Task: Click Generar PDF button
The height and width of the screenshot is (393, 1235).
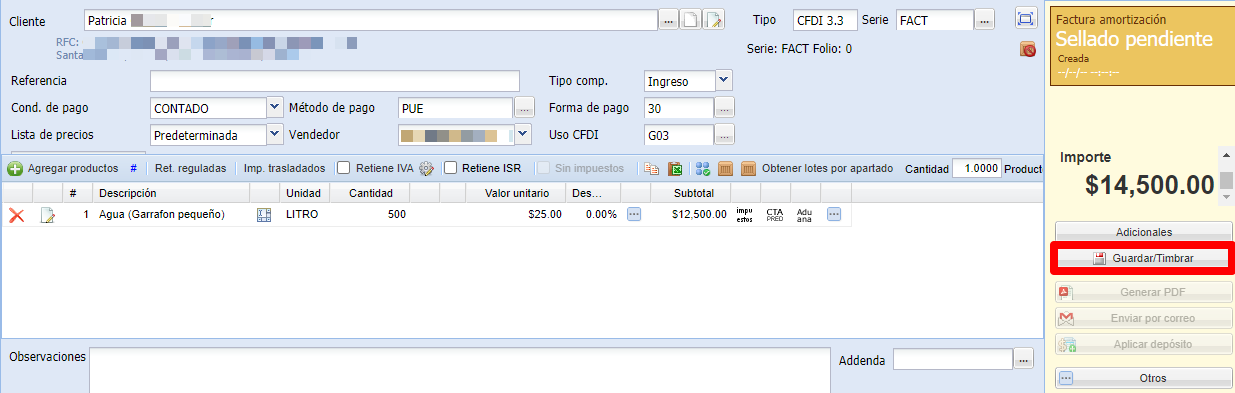Action: (1144, 293)
